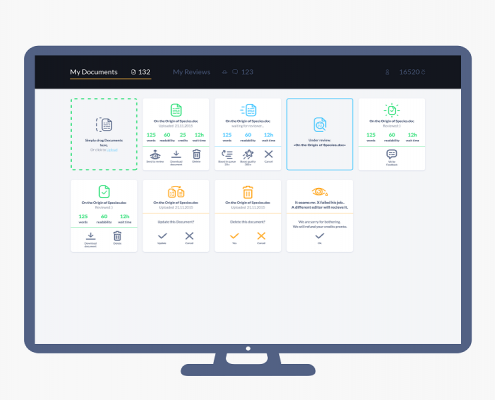The height and width of the screenshot is (400, 495).
Task: Cancel the waiting-for-reviewer document
Action: 269,156
